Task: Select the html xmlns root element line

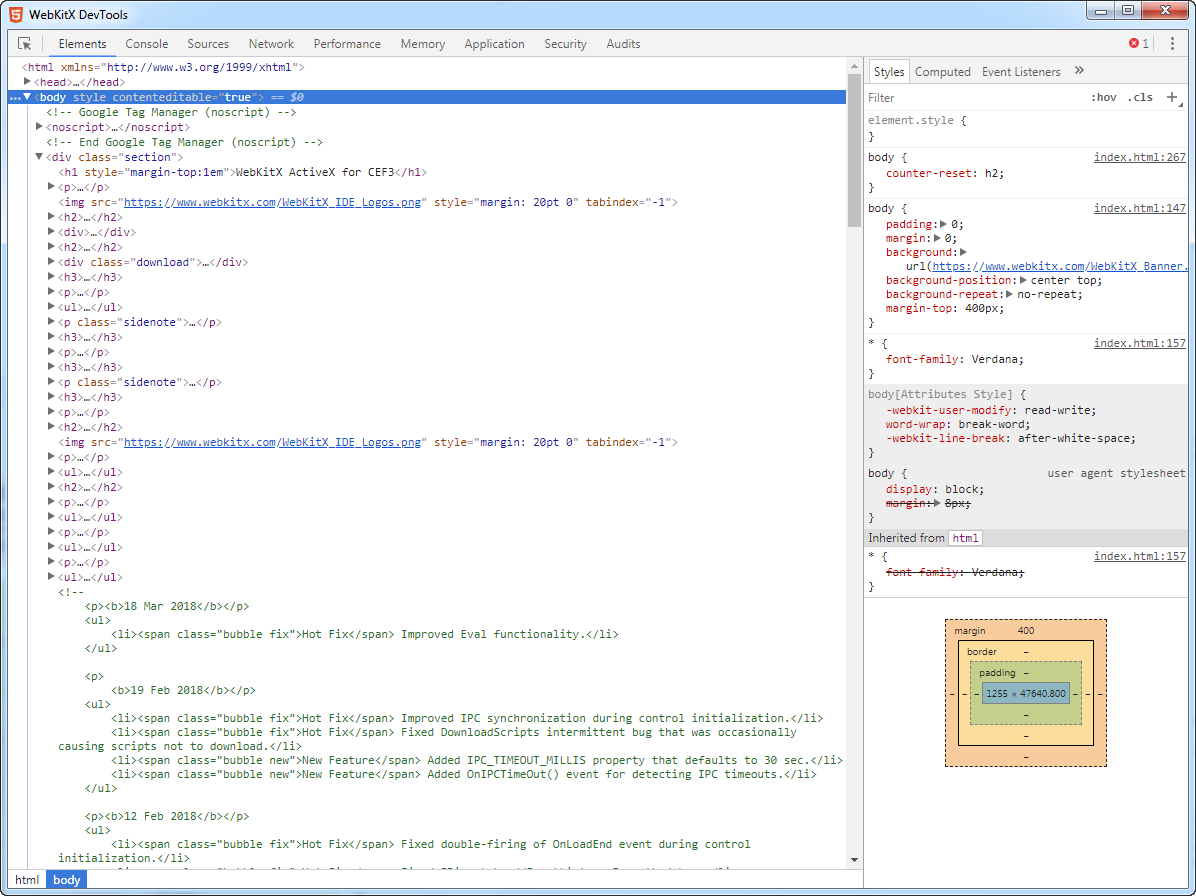Action: pos(163,67)
